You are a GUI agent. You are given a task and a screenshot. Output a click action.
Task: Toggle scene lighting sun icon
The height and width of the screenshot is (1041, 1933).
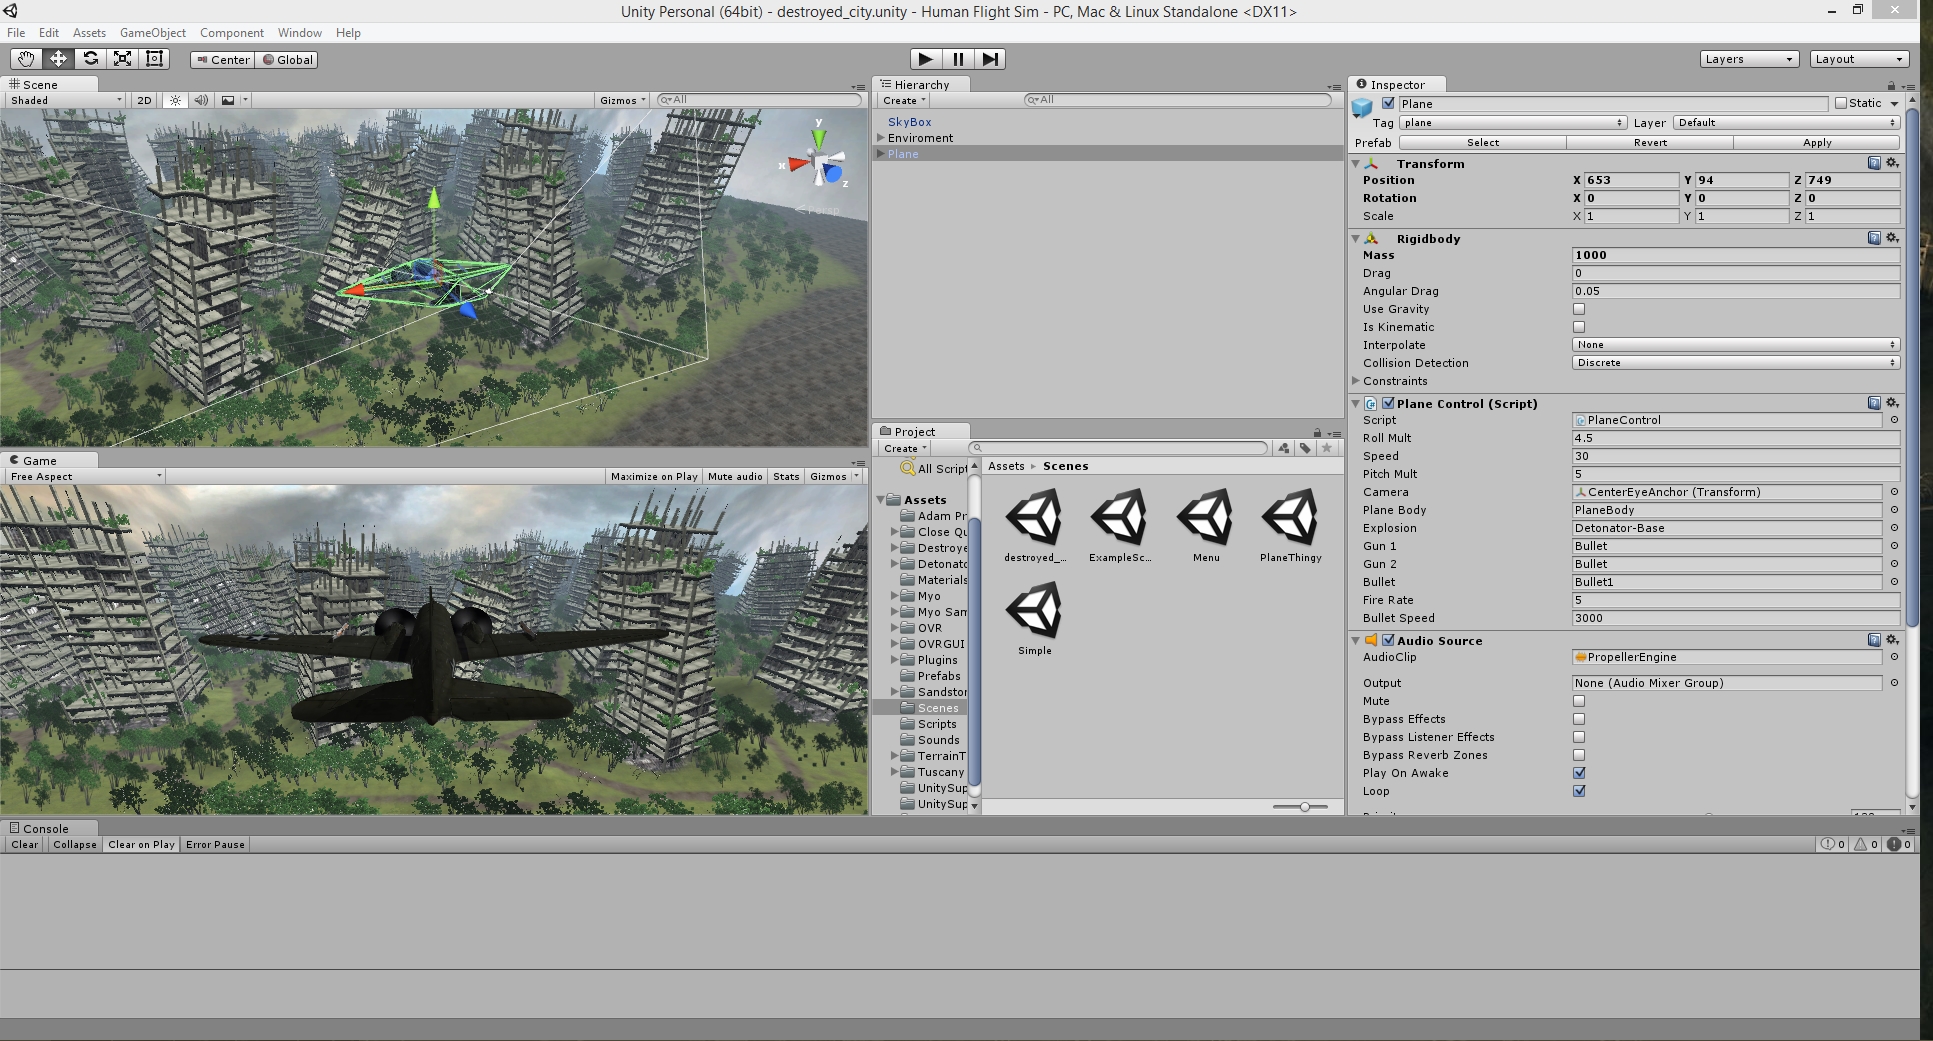(x=176, y=100)
